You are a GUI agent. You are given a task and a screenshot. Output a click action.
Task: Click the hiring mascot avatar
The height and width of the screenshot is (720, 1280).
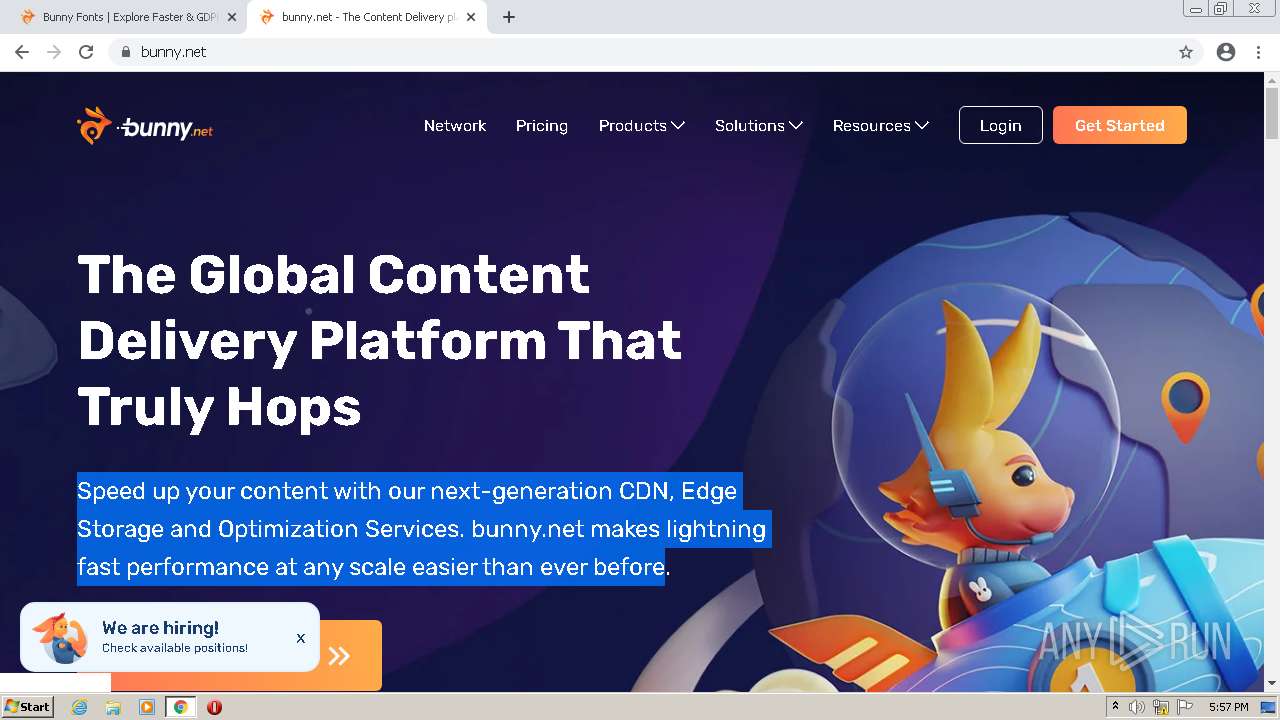(61, 637)
